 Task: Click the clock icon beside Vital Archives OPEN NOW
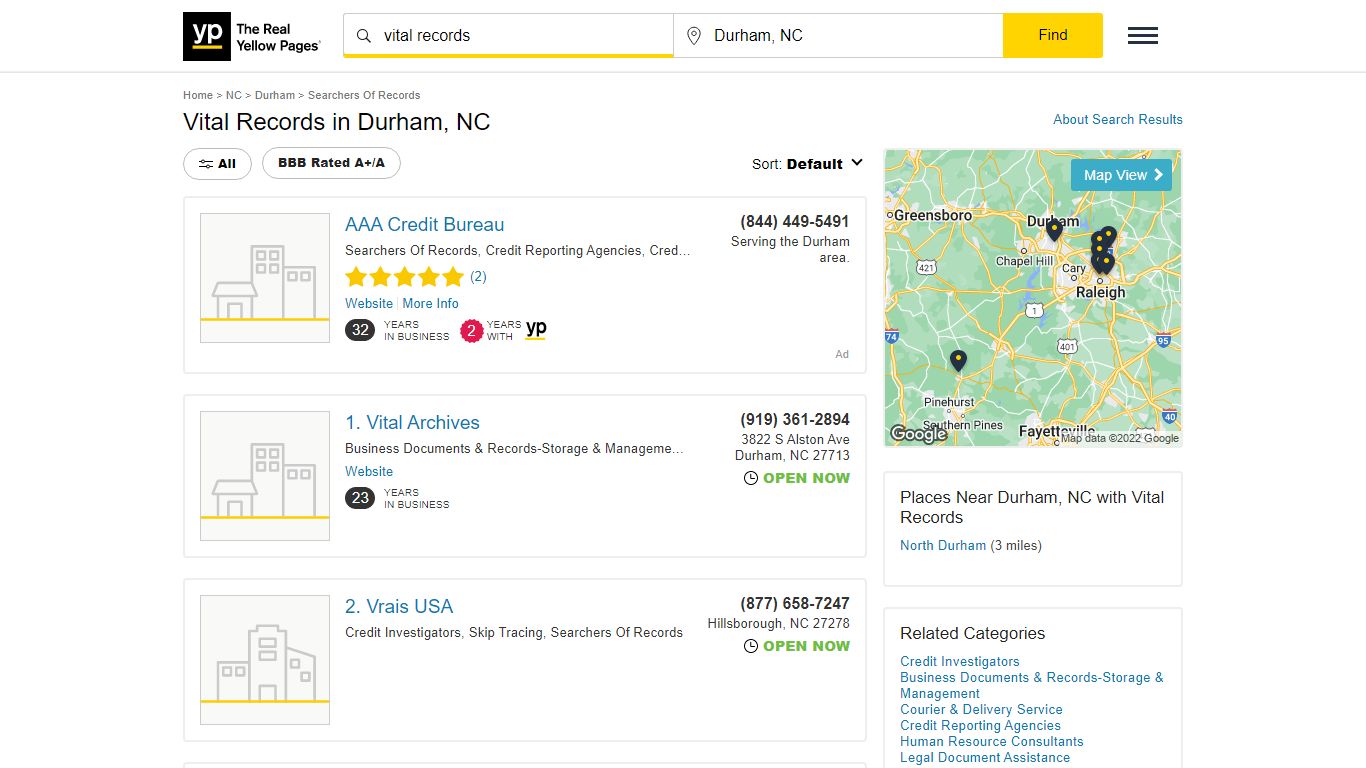[x=751, y=478]
